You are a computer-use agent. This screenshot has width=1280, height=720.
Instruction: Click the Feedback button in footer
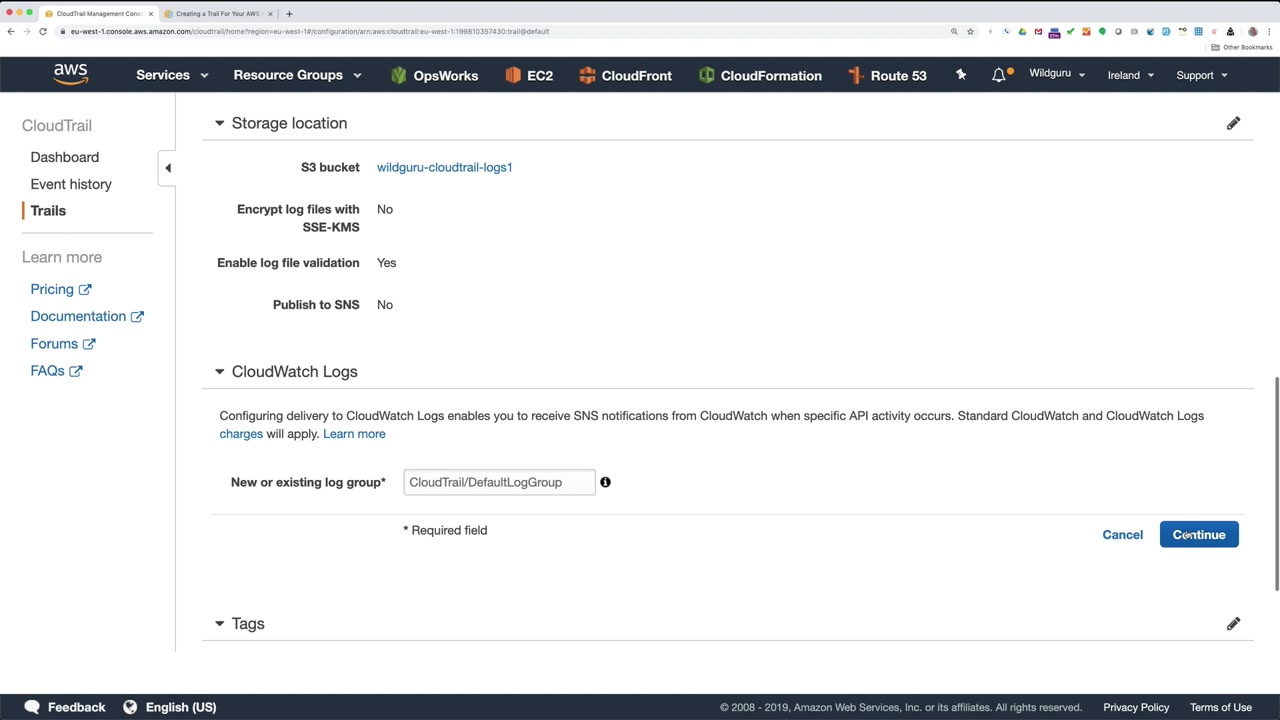click(x=64, y=707)
